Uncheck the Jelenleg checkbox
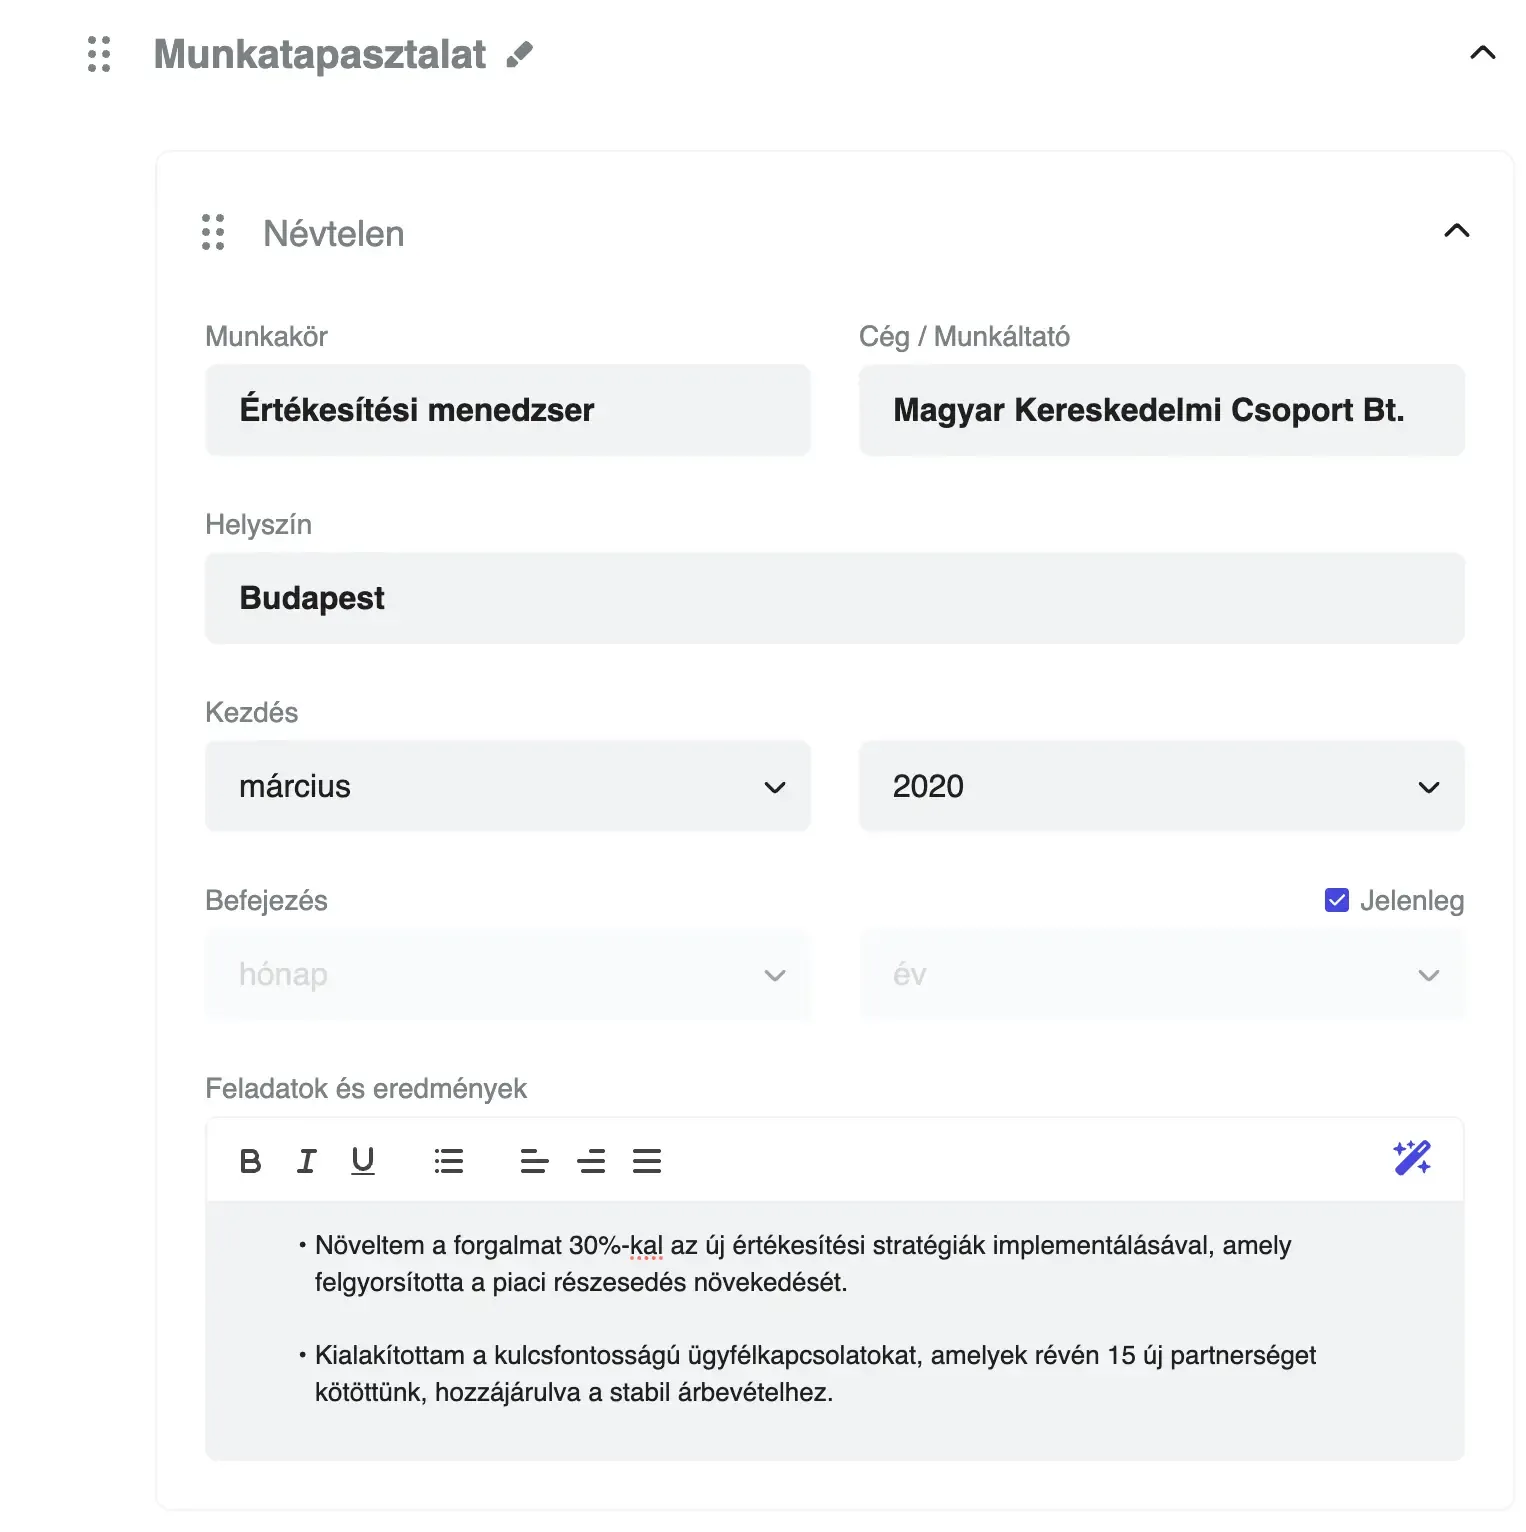1526x1532 pixels. [x=1336, y=900]
